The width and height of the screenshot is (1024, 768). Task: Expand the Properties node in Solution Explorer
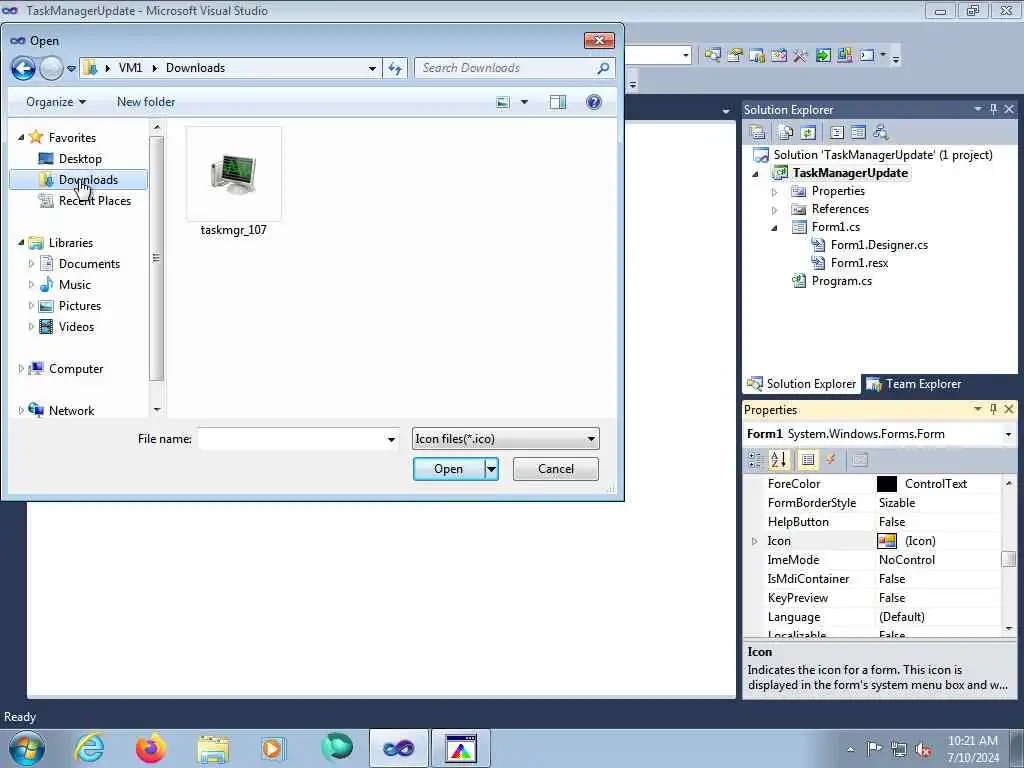pyautogui.click(x=775, y=192)
